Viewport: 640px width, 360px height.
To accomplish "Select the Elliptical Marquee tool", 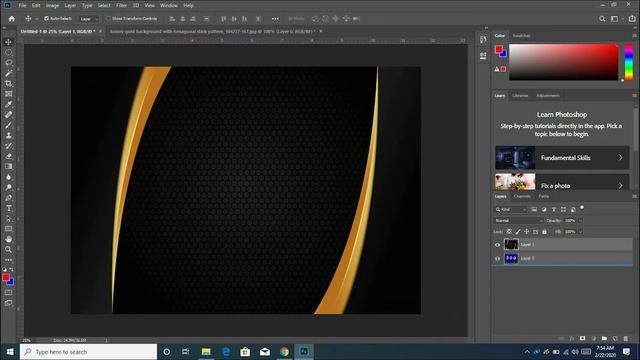I will click(9, 52).
